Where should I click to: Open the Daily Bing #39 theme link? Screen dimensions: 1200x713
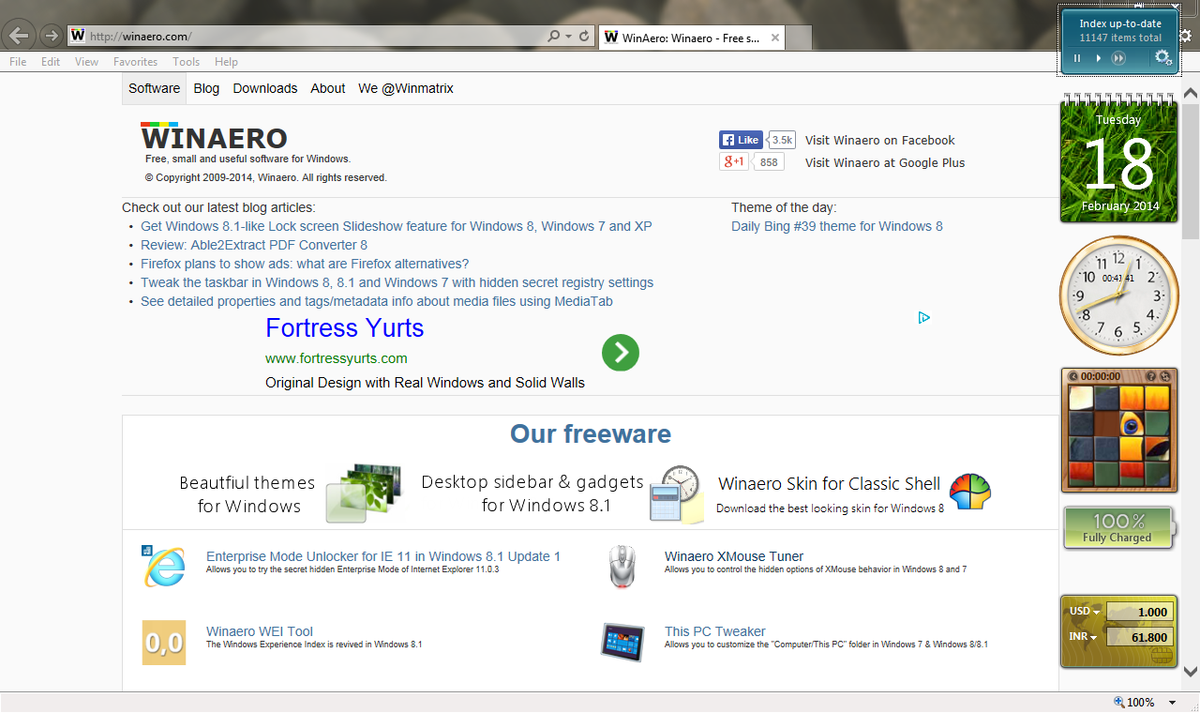pyautogui.click(x=837, y=226)
